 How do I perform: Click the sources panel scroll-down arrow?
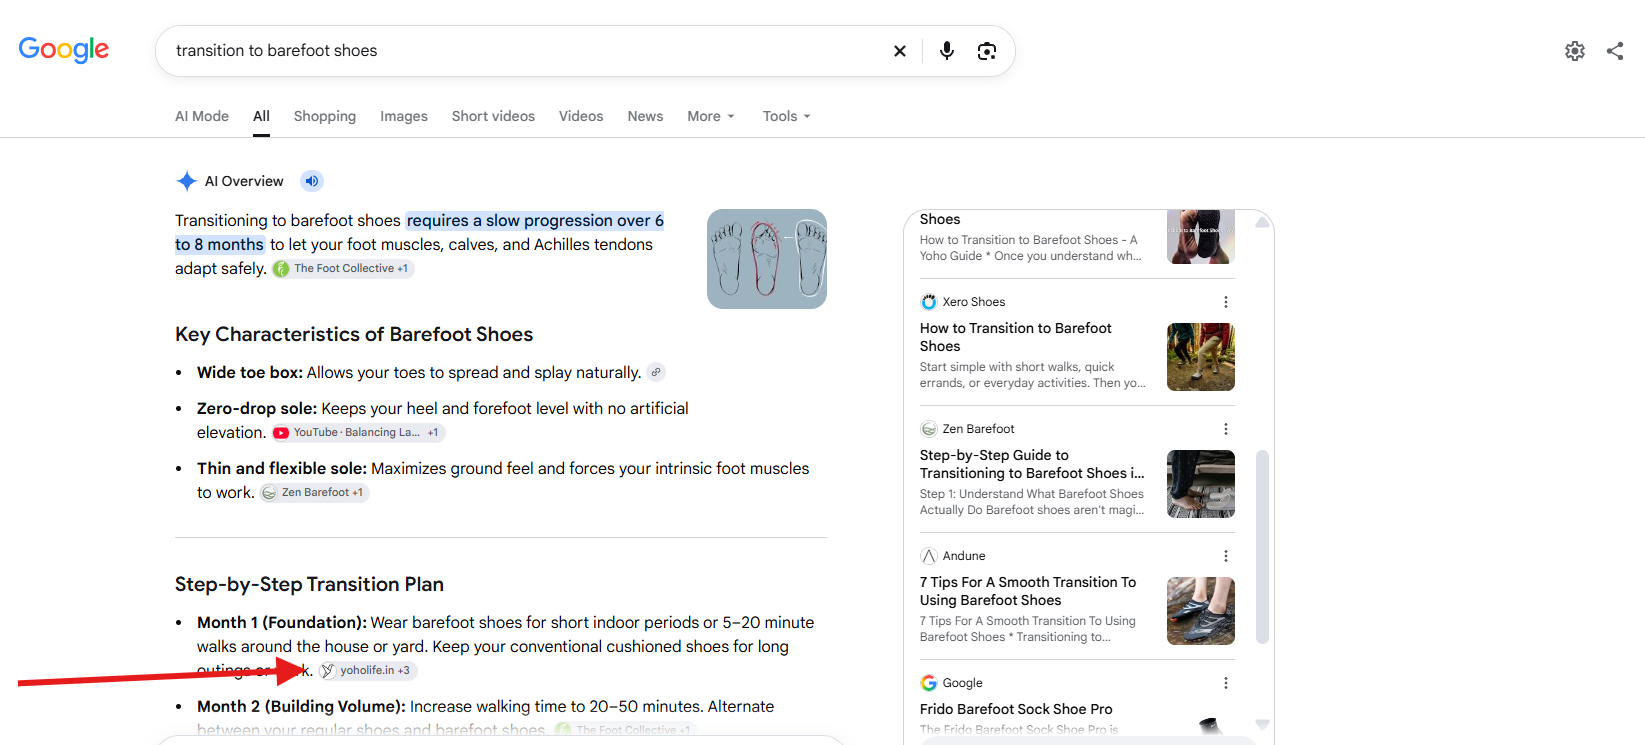(1262, 724)
